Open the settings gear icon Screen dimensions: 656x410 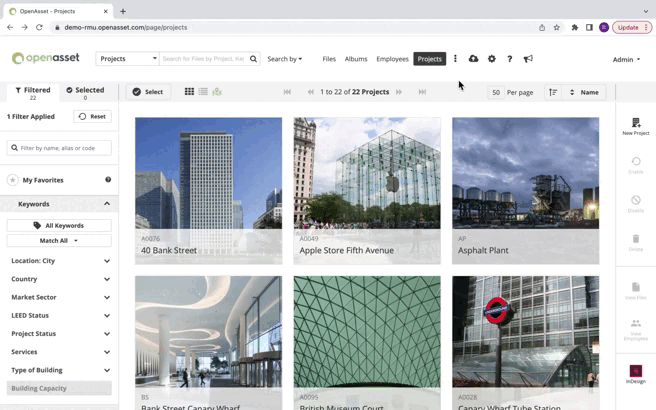492,59
